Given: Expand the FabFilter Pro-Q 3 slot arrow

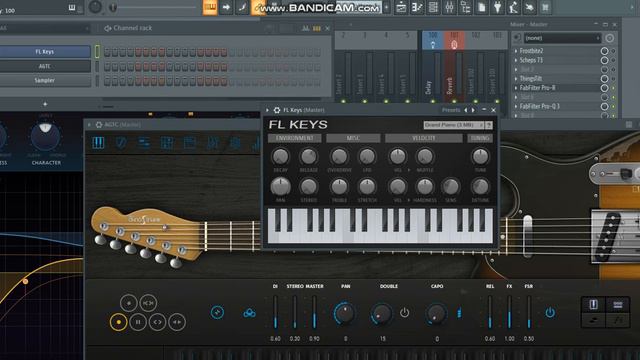Looking at the screenshot, I should click(516, 107).
